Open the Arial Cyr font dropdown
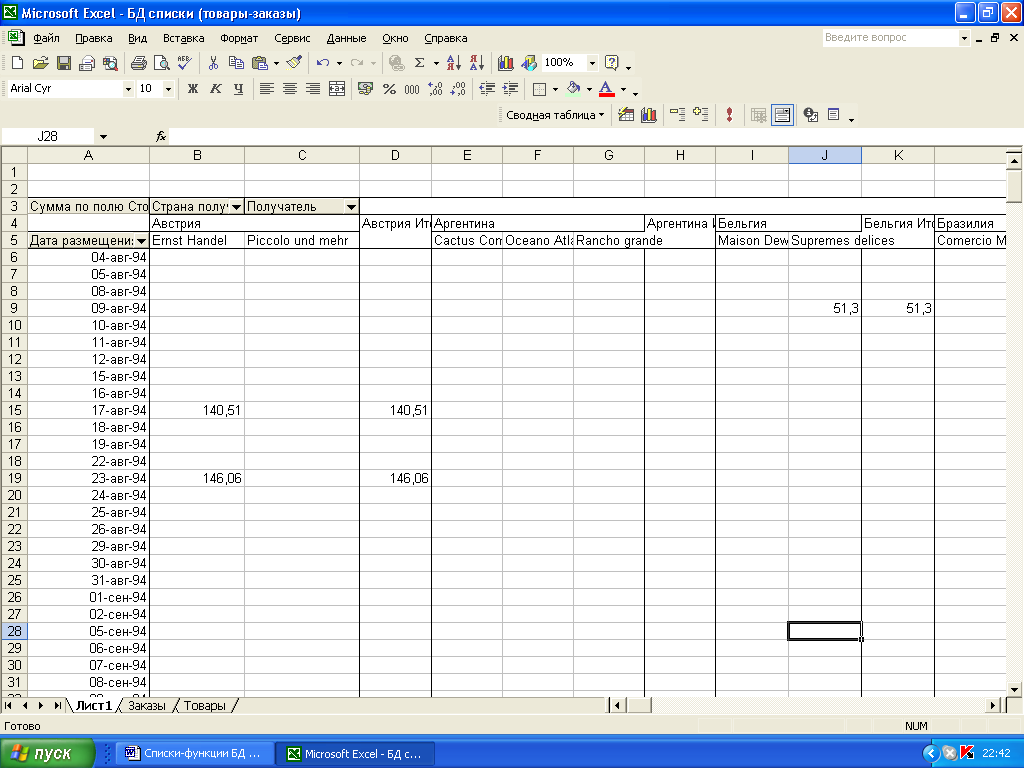Image resolution: width=1024 pixels, height=768 pixels. 128,89
